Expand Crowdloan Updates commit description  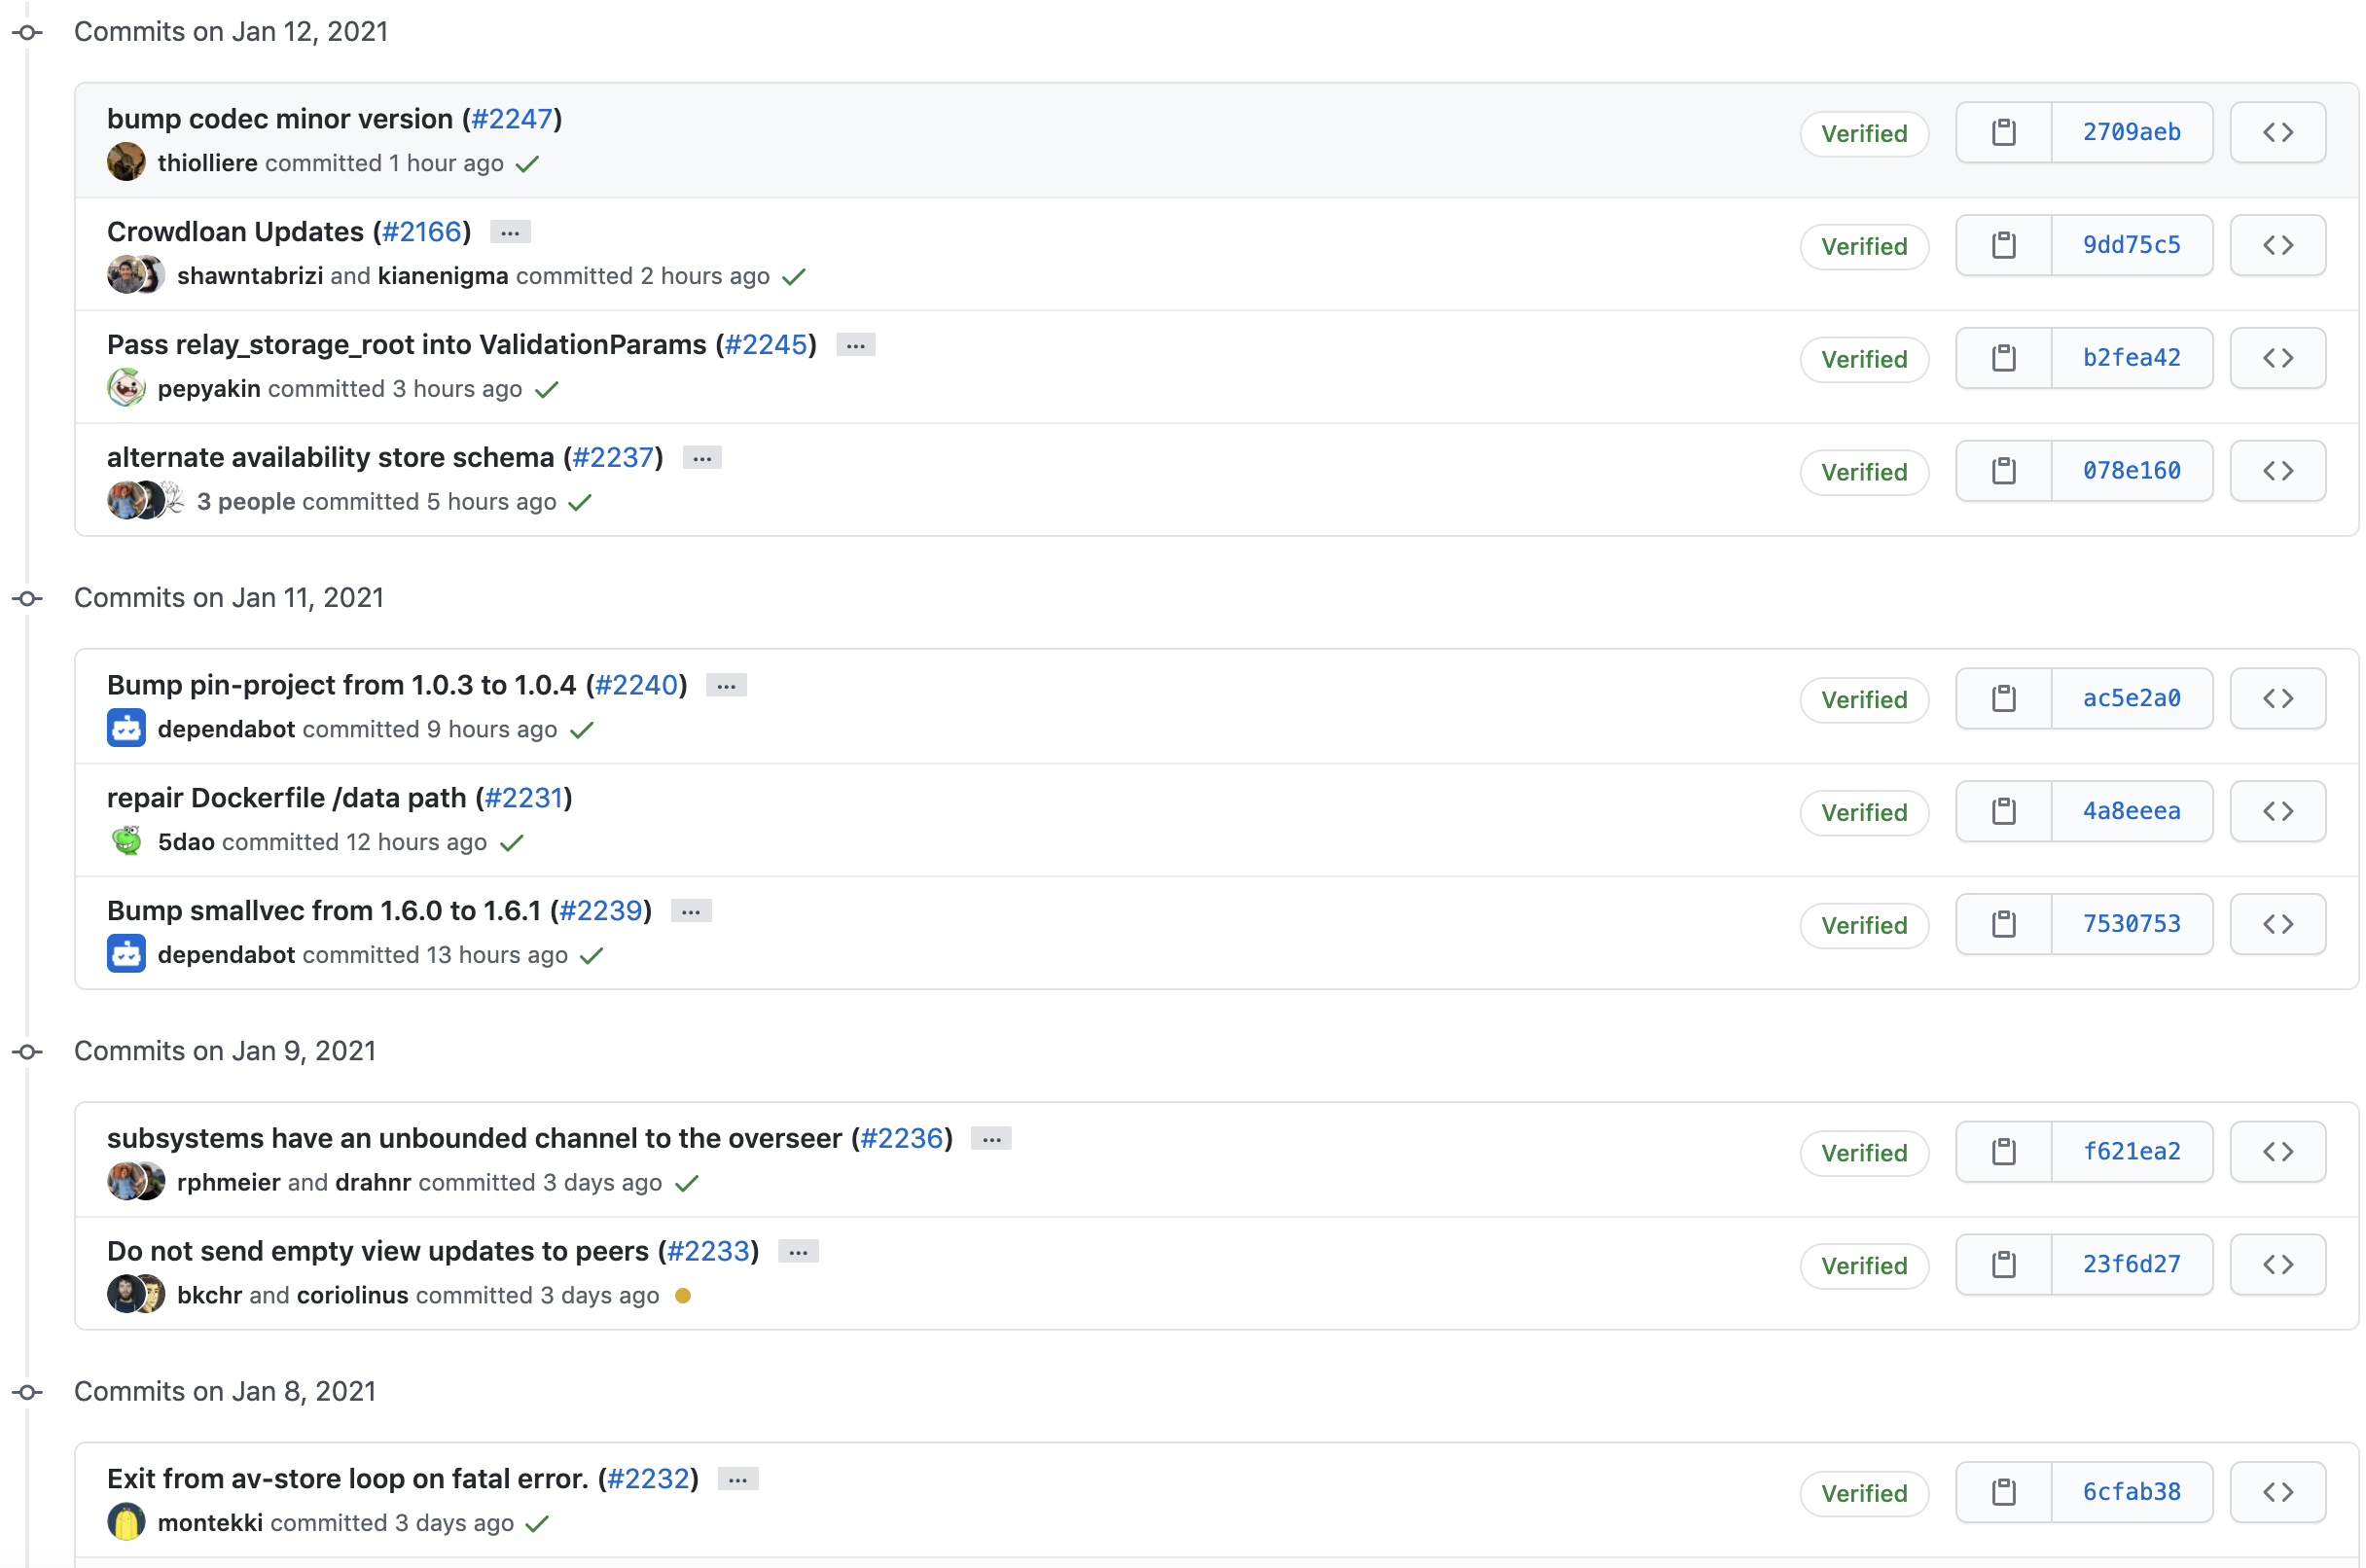click(510, 232)
